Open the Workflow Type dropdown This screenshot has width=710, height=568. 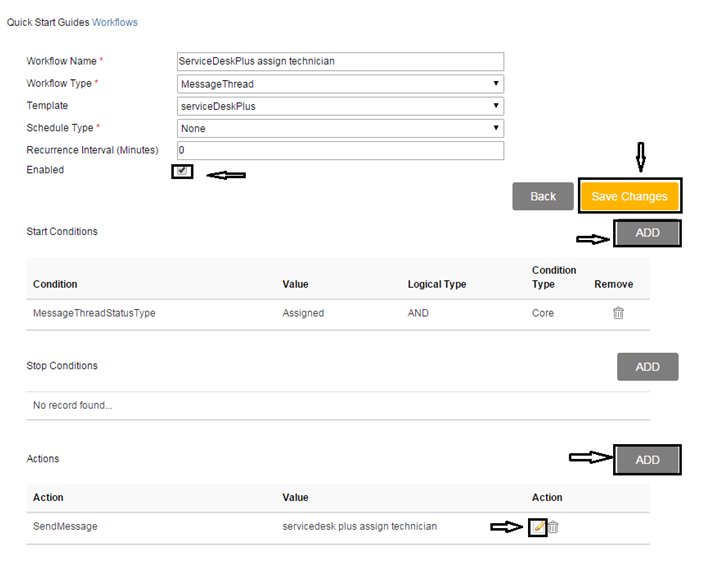tap(340, 84)
